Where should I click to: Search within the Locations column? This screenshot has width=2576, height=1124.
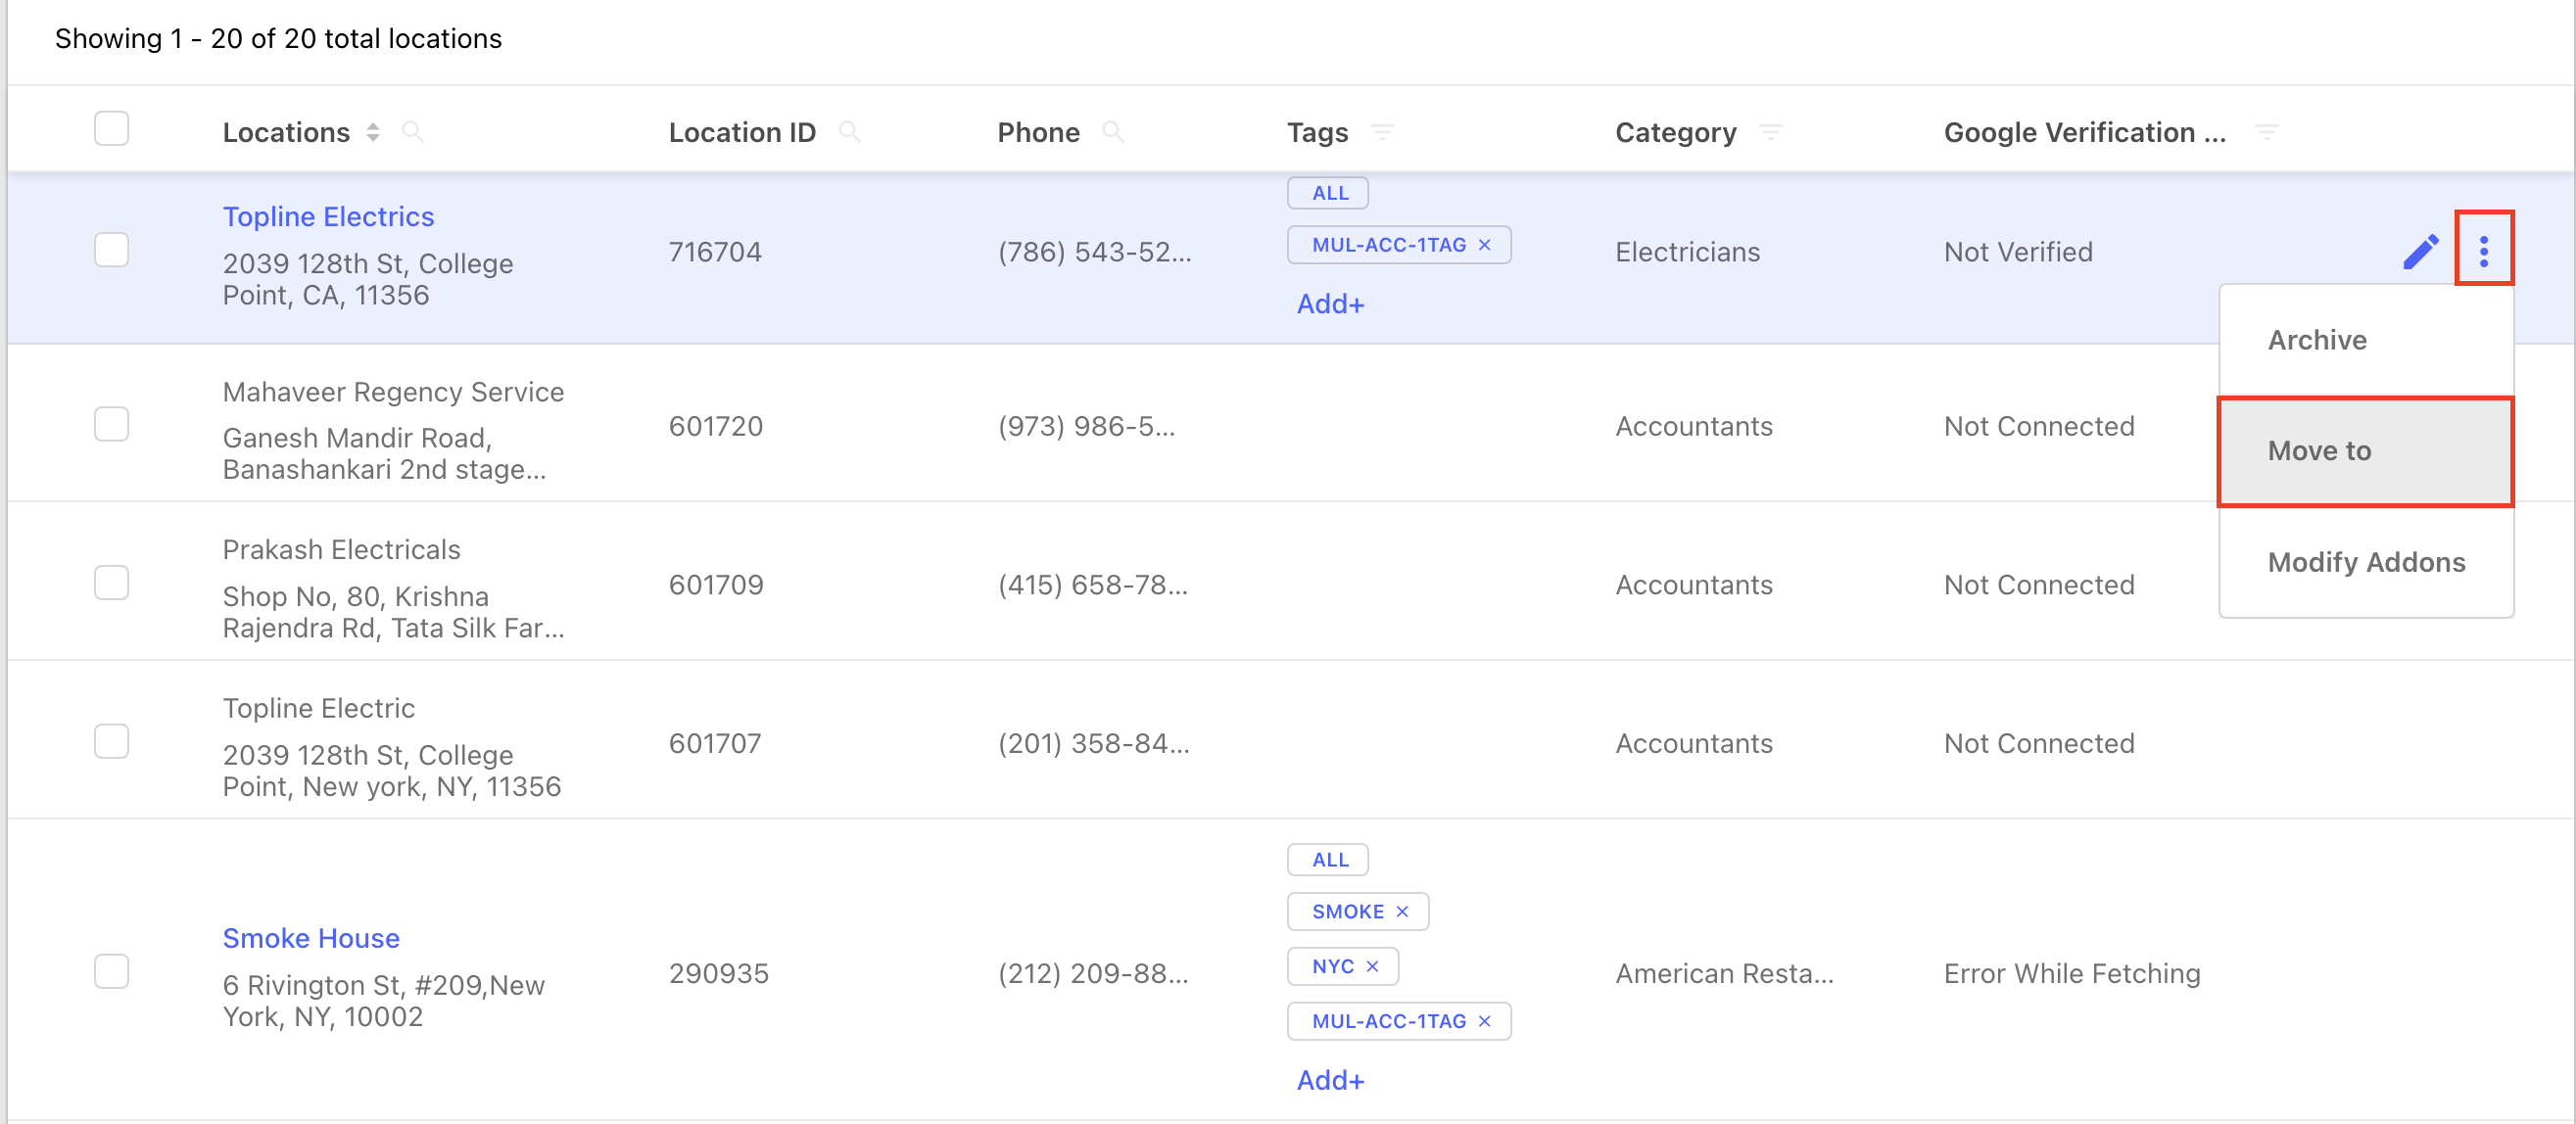[x=412, y=132]
